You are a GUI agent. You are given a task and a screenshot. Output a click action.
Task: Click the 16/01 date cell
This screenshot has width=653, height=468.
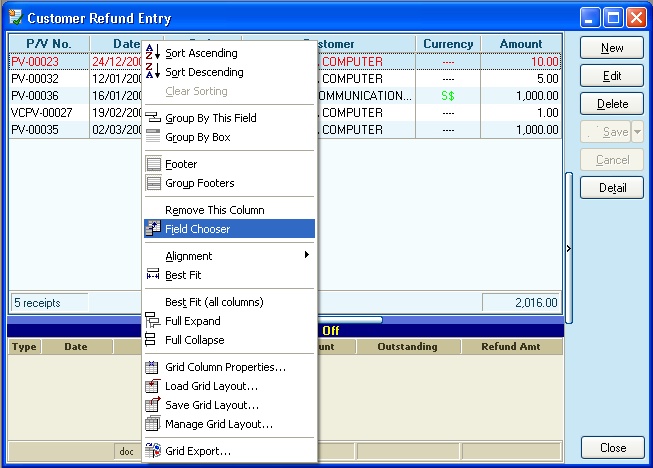pyautogui.click(x=116, y=96)
